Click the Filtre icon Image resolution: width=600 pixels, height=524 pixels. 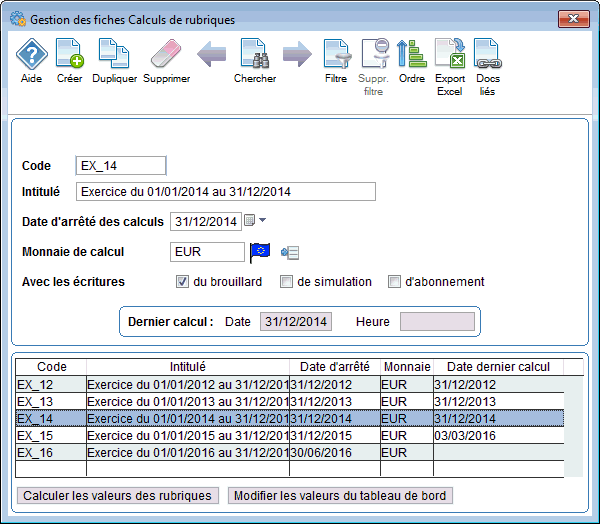tap(336, 55)
